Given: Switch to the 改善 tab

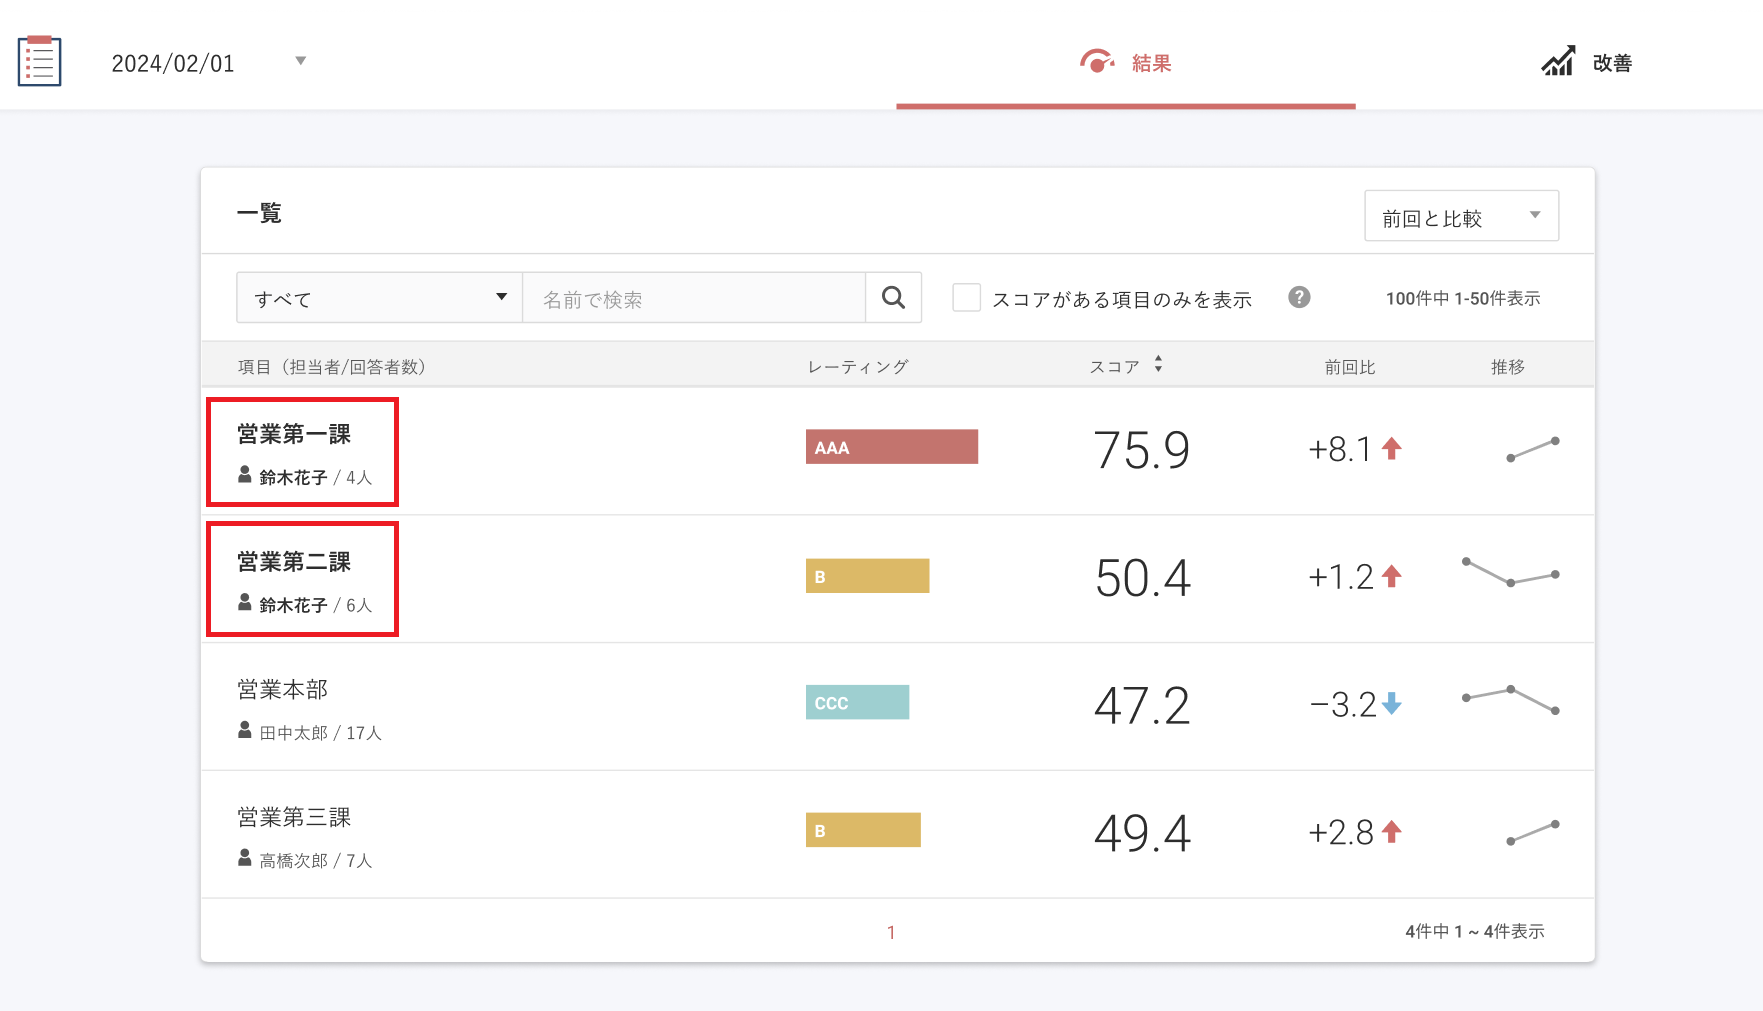Looking at the screenshot, I should click(1586, 63).
